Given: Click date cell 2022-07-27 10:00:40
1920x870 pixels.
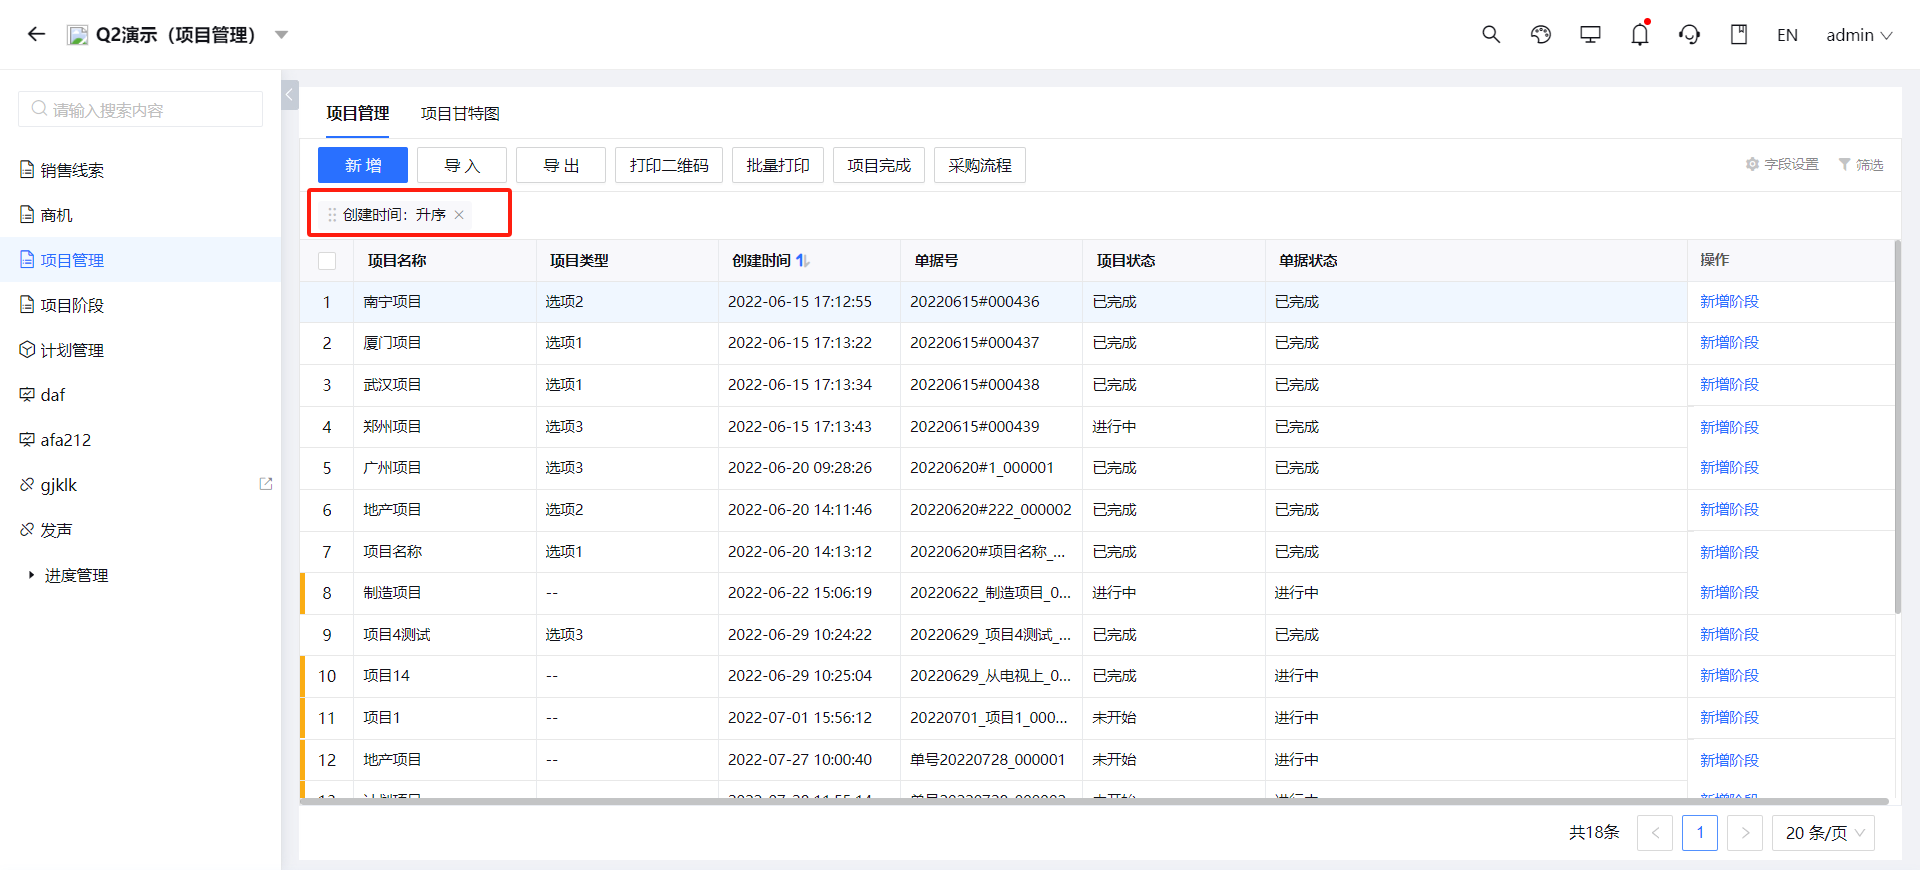Looking at the screenshot, I should coord(800,759).
